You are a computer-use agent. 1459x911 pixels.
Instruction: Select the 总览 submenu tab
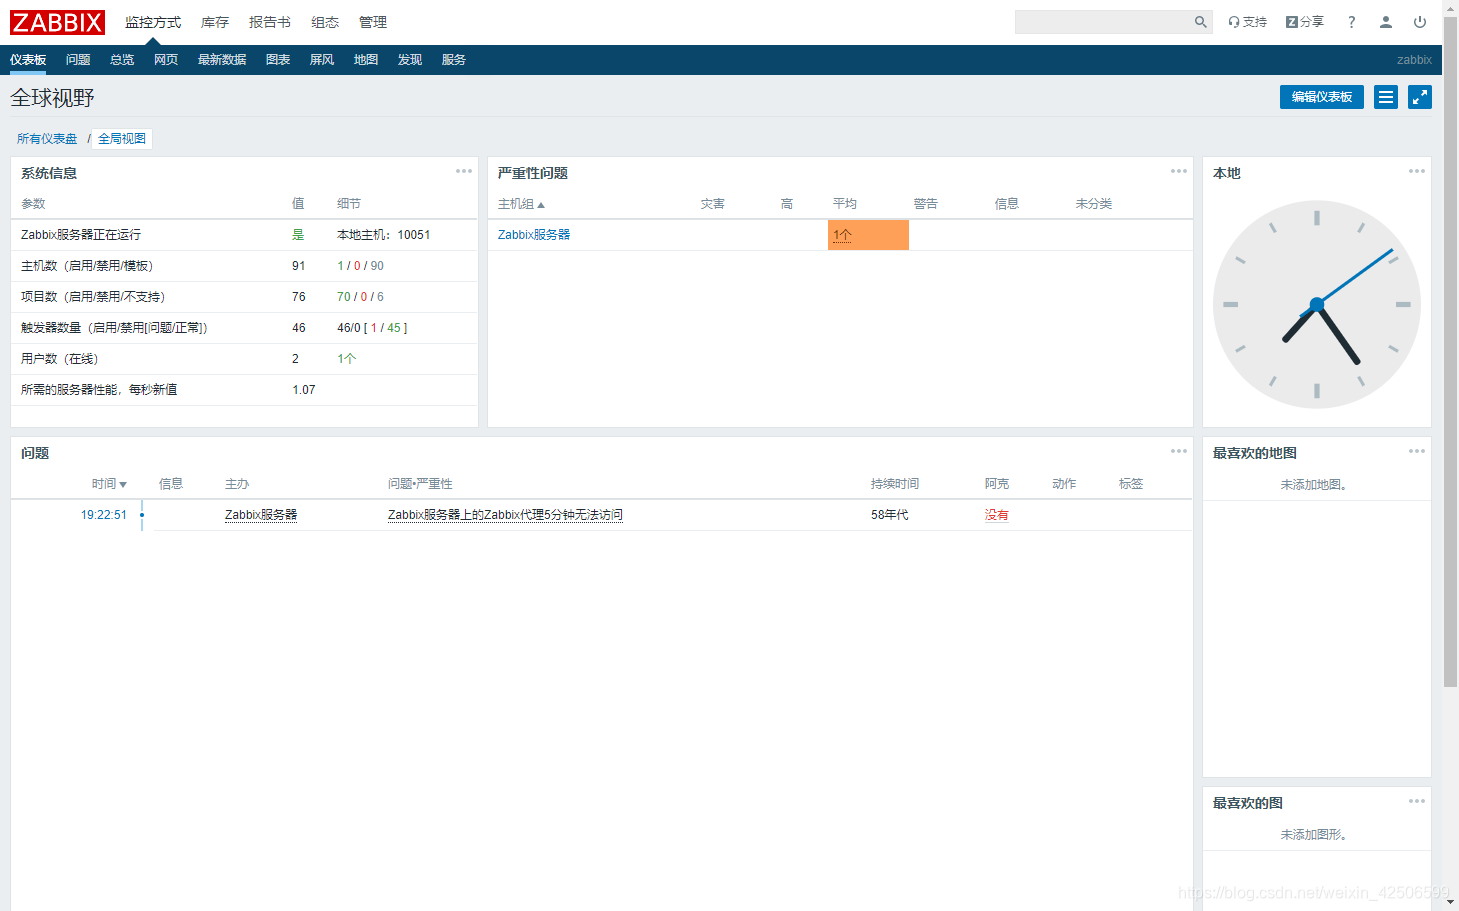(122, 60)
